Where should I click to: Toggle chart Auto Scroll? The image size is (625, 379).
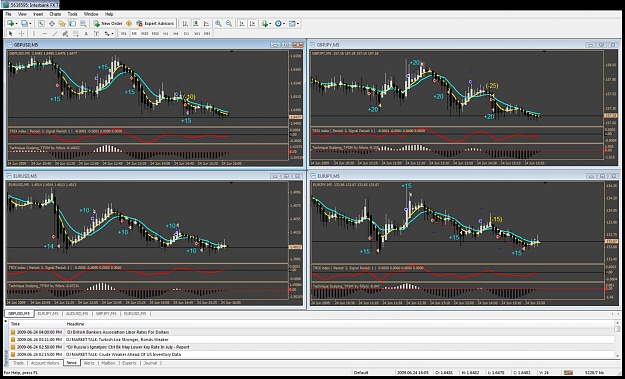click(242, 24)
